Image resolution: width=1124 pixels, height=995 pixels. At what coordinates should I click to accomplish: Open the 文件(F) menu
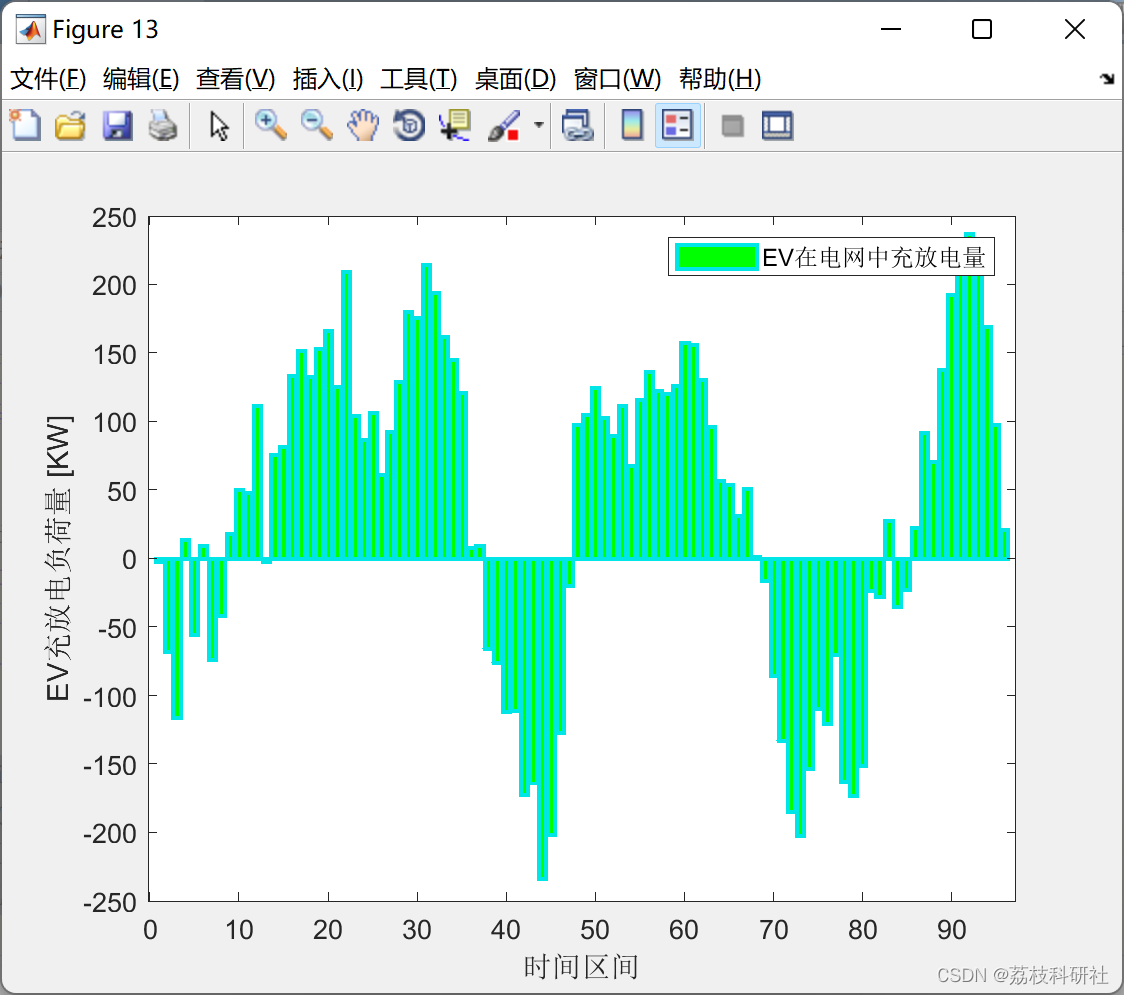pos(48,79)
